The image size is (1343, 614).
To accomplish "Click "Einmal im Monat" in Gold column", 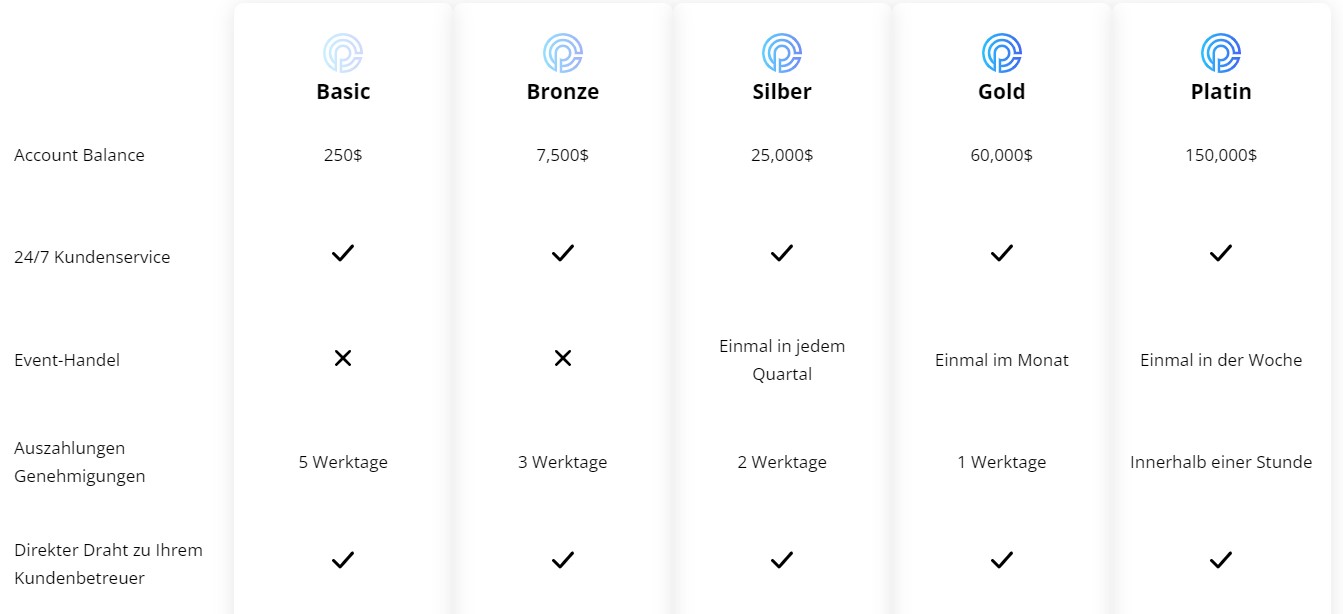I will click(1001, 360).
